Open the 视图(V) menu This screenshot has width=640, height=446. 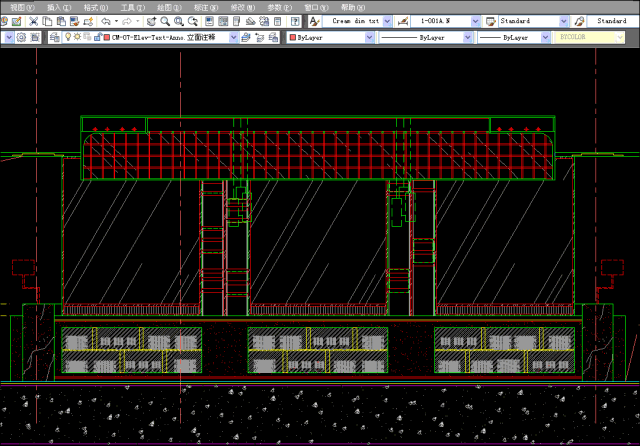click(22, 7)
